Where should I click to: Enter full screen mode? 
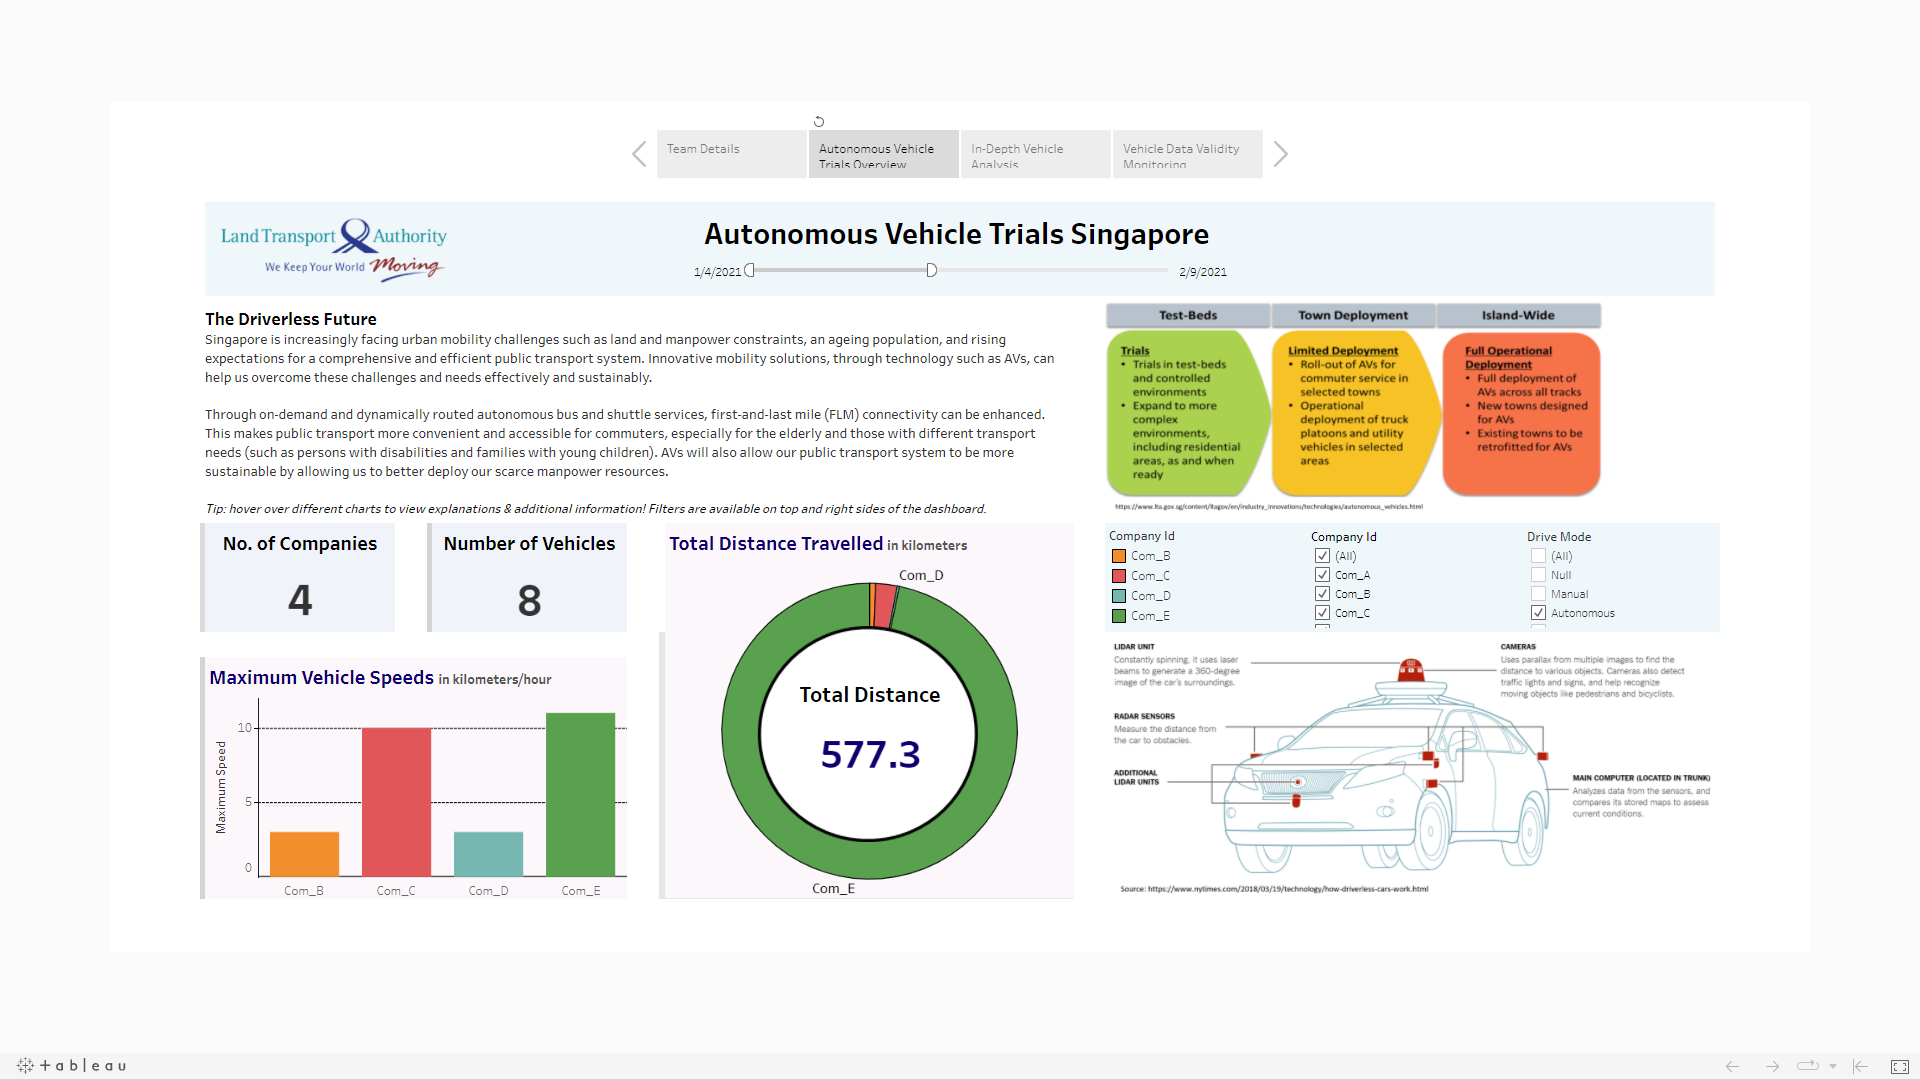coord(1900,1067)
